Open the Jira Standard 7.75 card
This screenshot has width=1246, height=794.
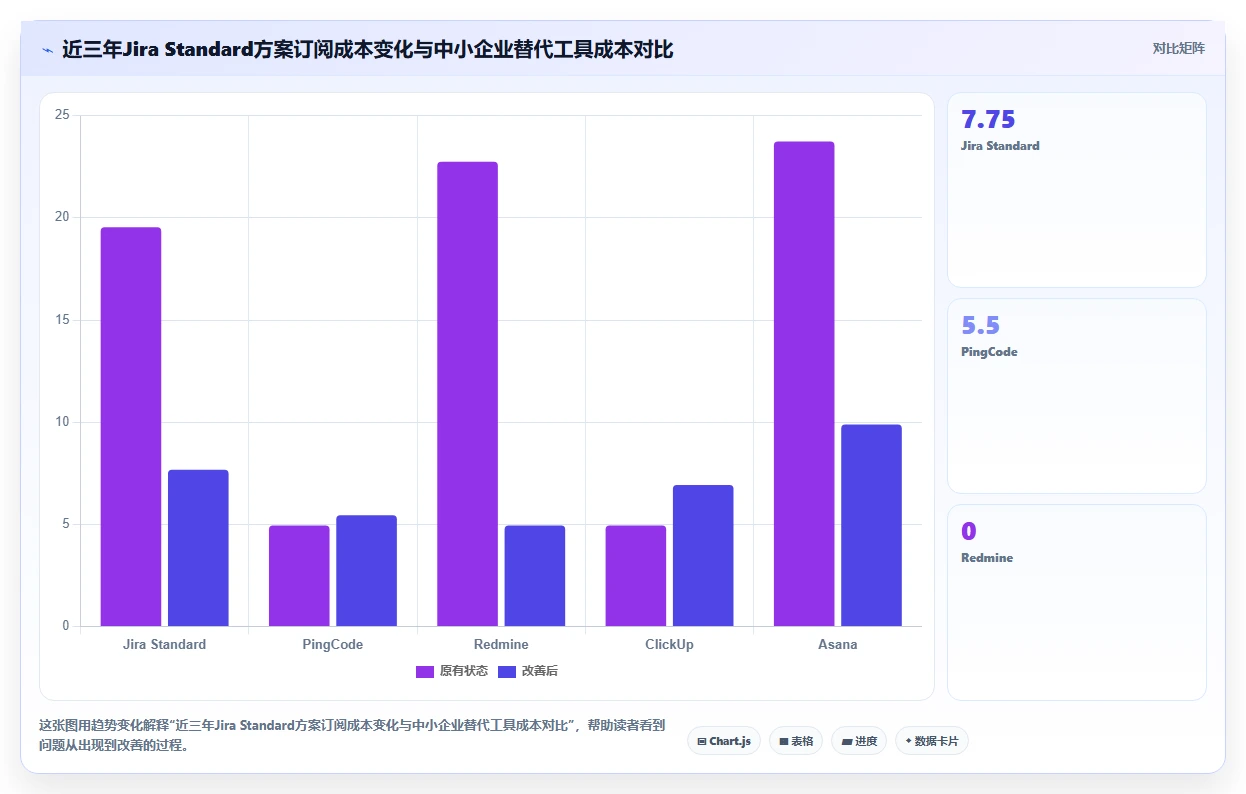1077,190
